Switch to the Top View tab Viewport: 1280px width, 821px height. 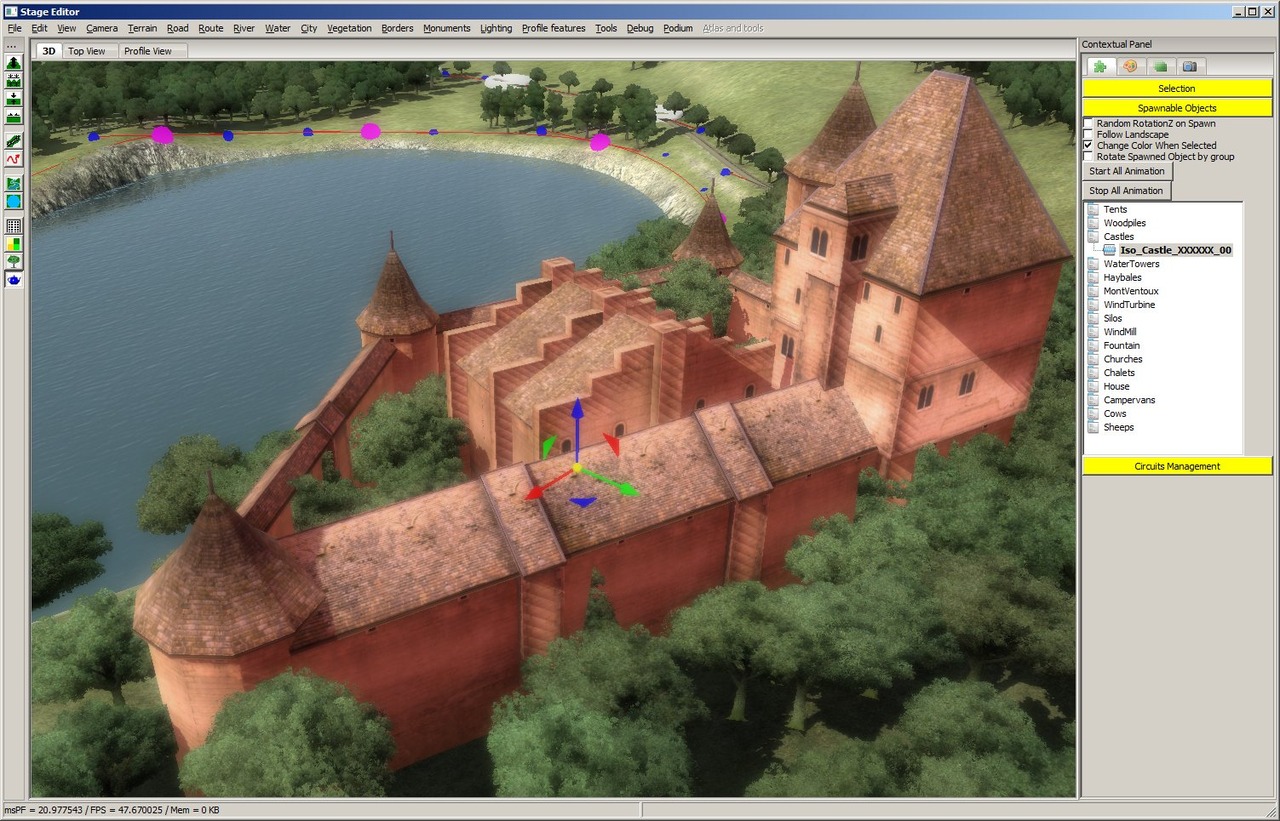(86, 51)
